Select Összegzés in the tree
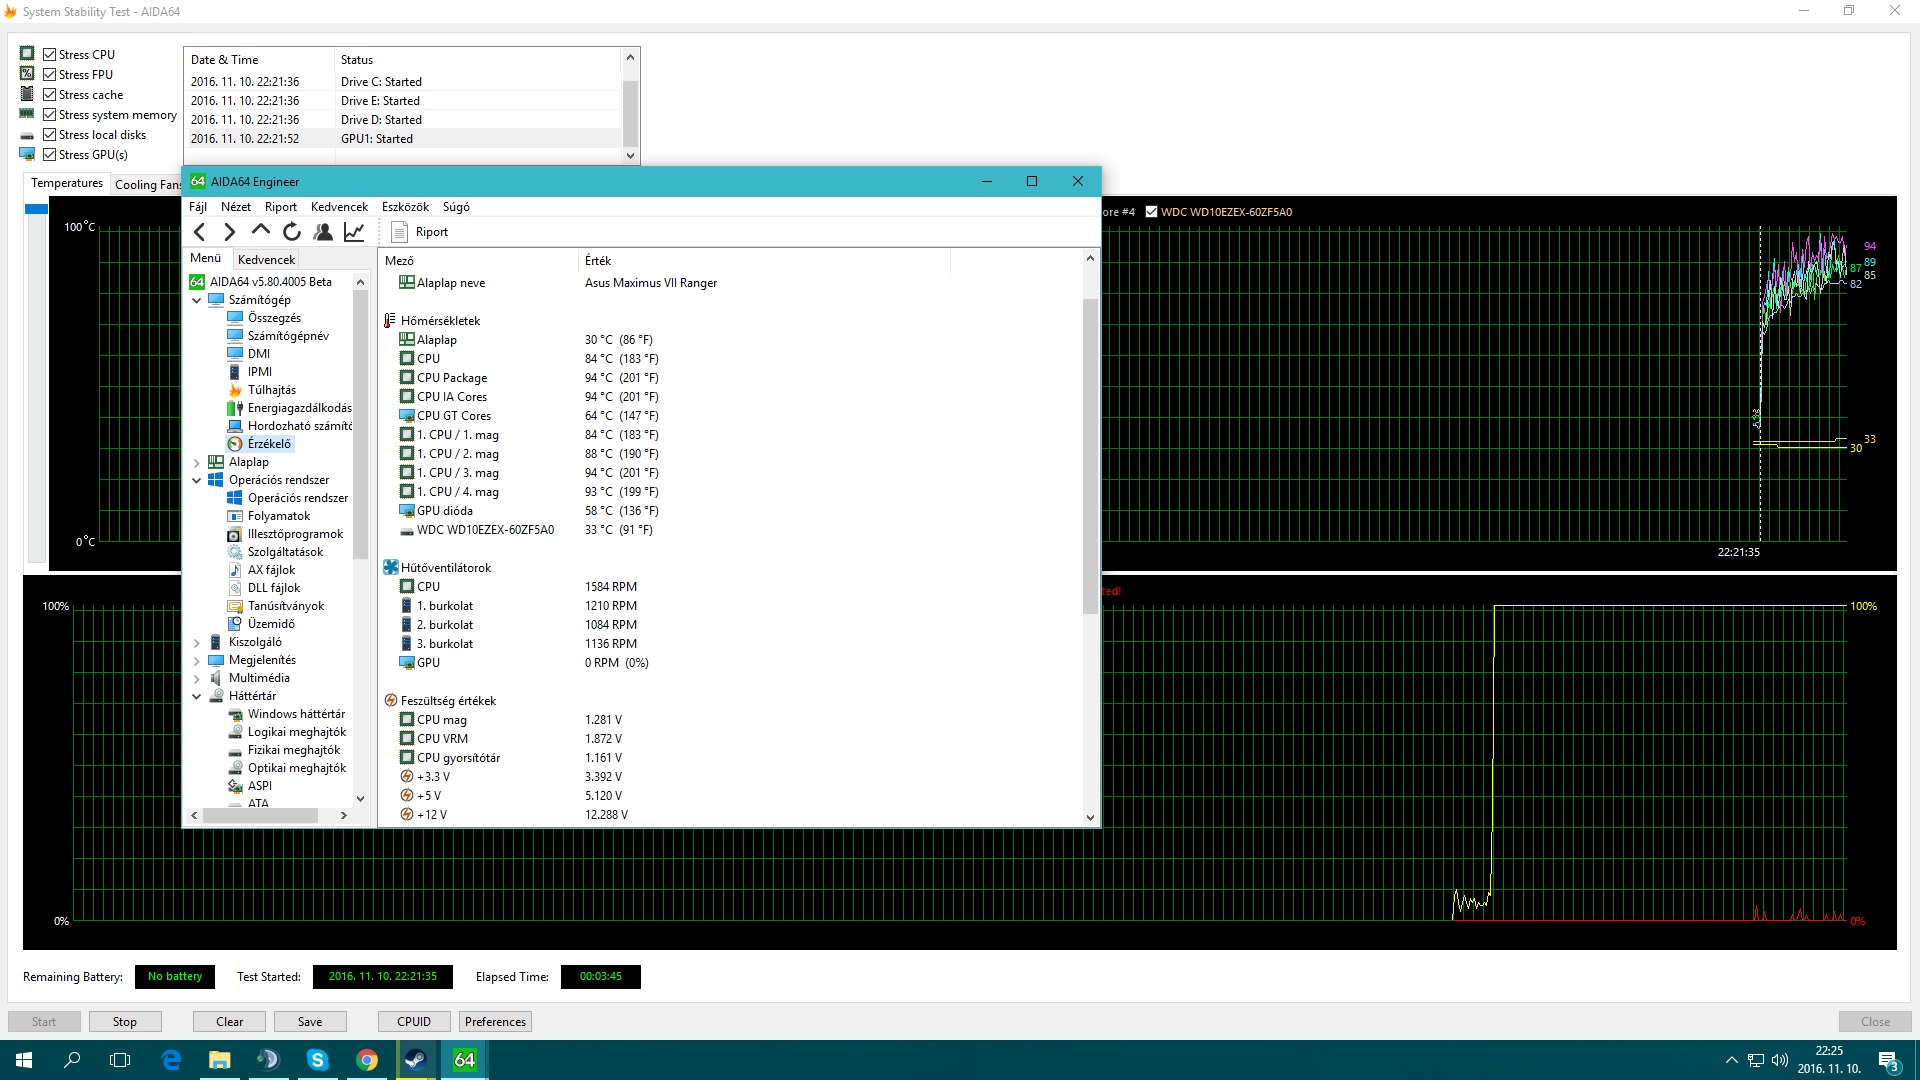Screen dimensions: 1920x1080 click(274, 318)
